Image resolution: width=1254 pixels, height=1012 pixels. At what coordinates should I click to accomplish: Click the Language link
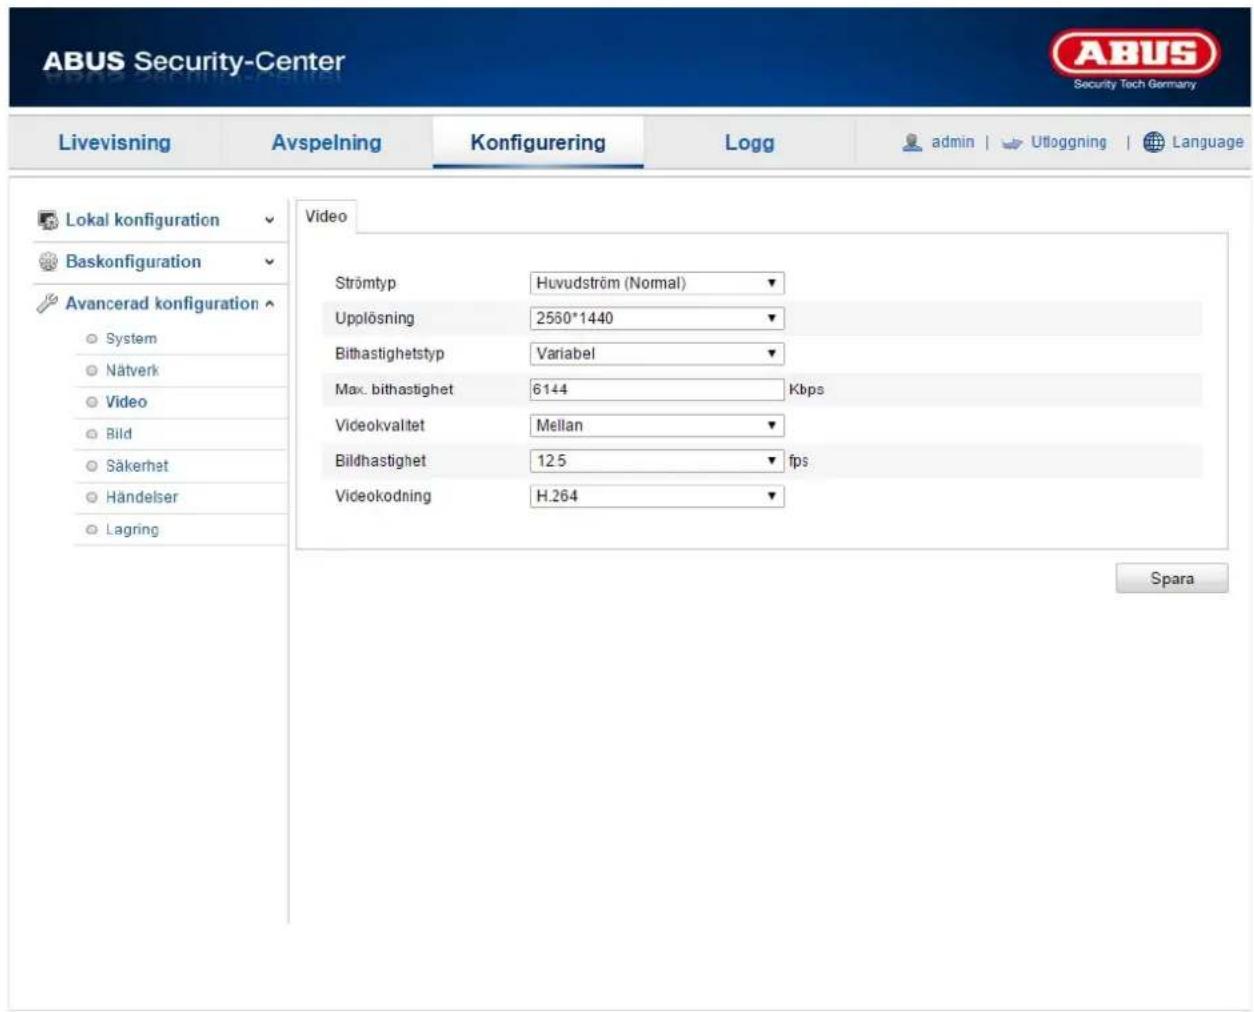(1207, 142)
